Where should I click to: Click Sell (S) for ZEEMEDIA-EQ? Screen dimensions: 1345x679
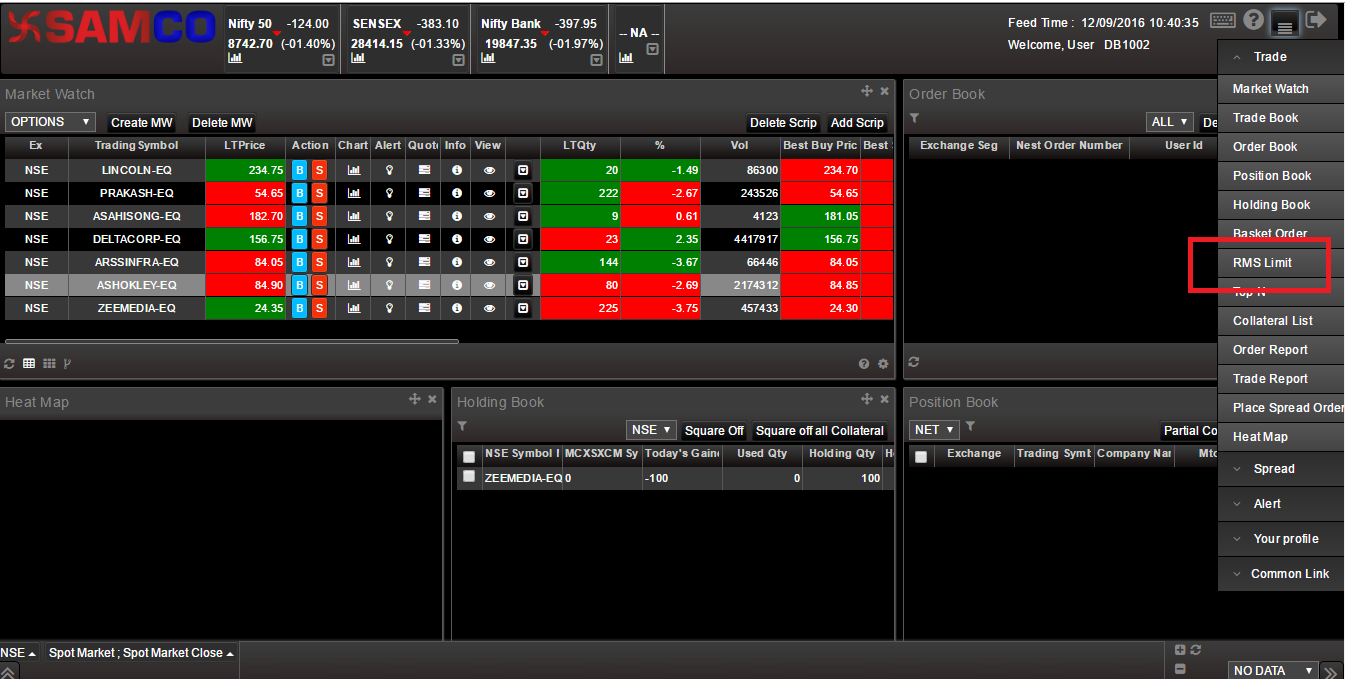tap(319, 308)
